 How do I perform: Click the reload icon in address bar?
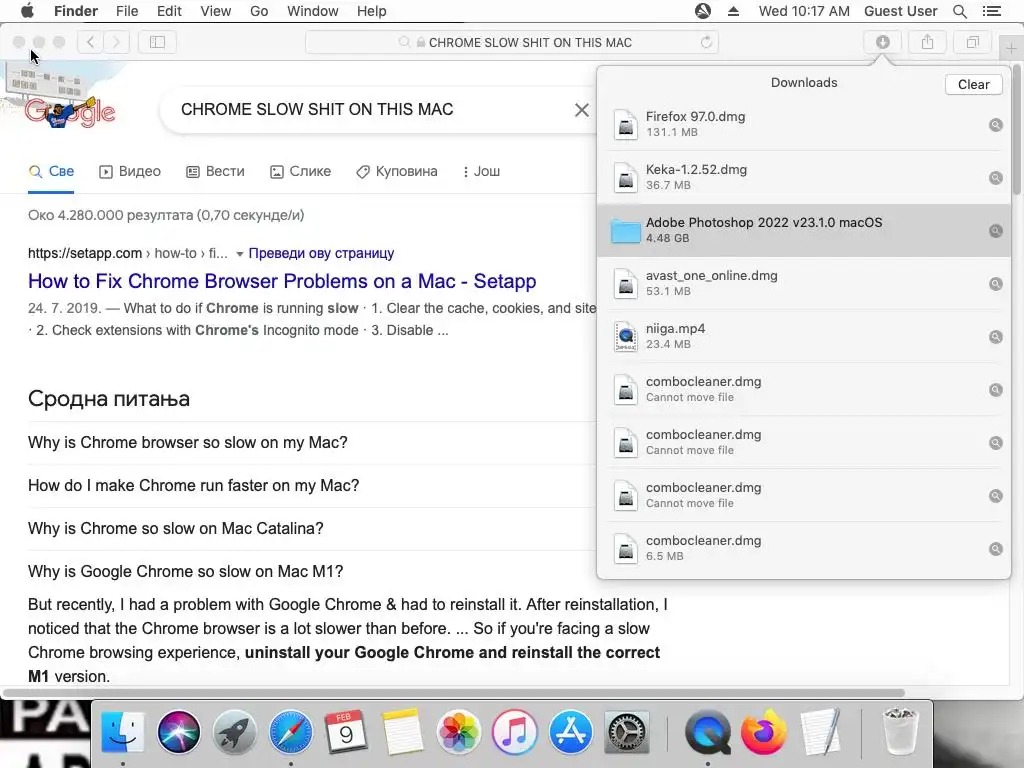tap(706, 42)
